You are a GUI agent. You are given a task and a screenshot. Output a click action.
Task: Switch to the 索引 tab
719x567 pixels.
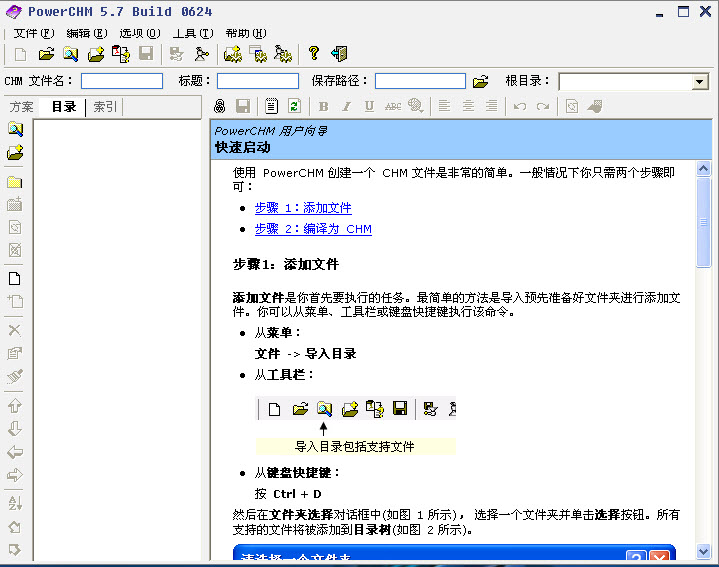pos(104,107)
